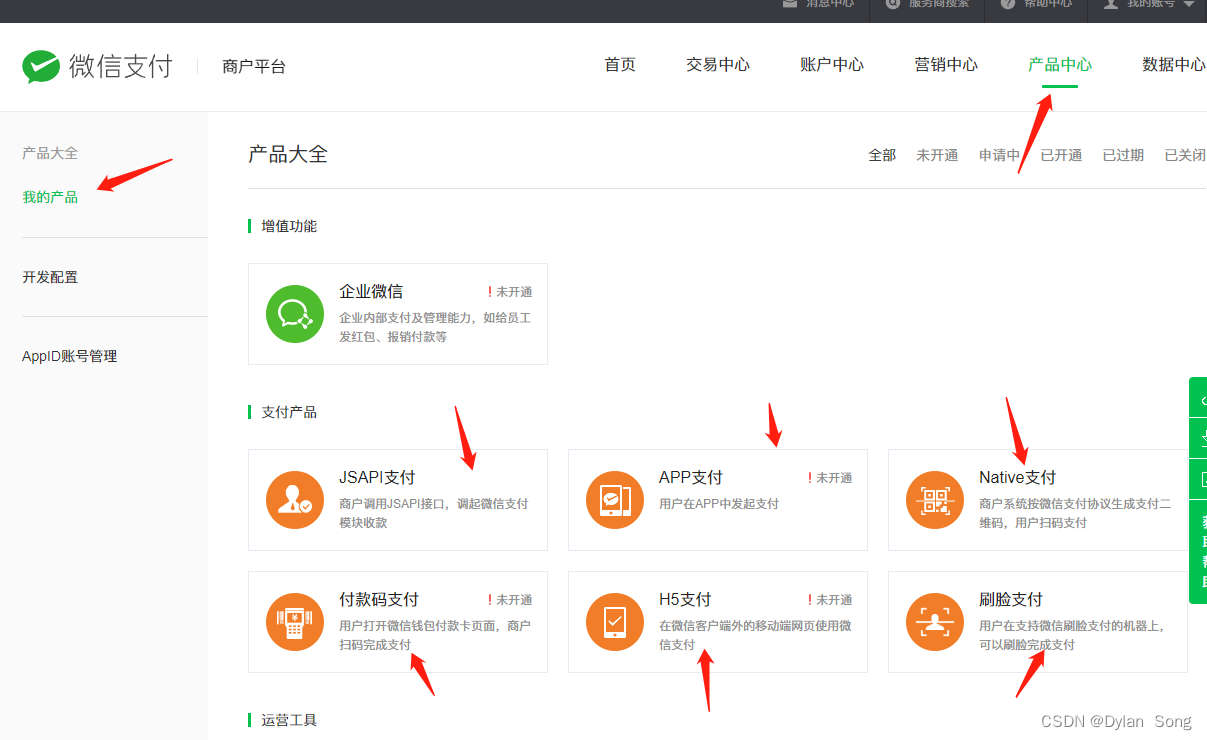Click the APP支付 orange devices icon

[x=614, y=500]
